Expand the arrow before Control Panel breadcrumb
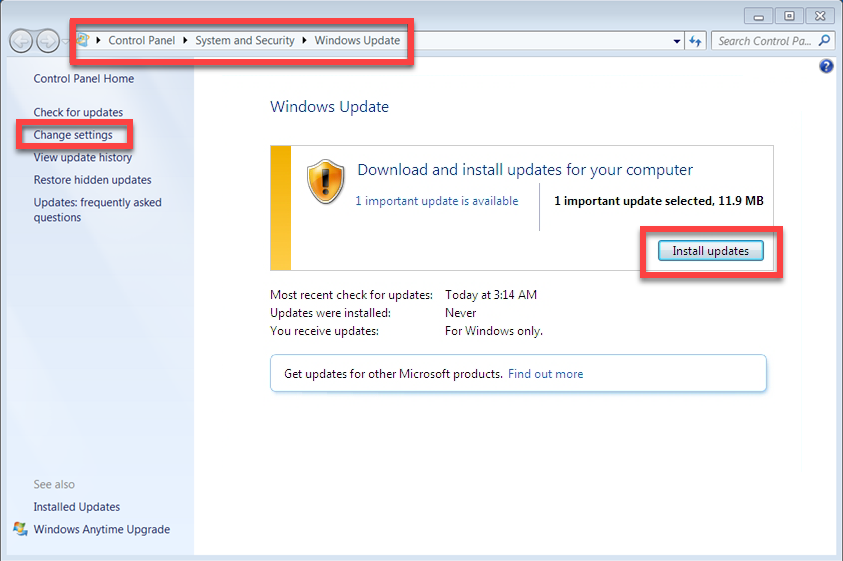Screen dimensions: 843x561 pos(98,40)
